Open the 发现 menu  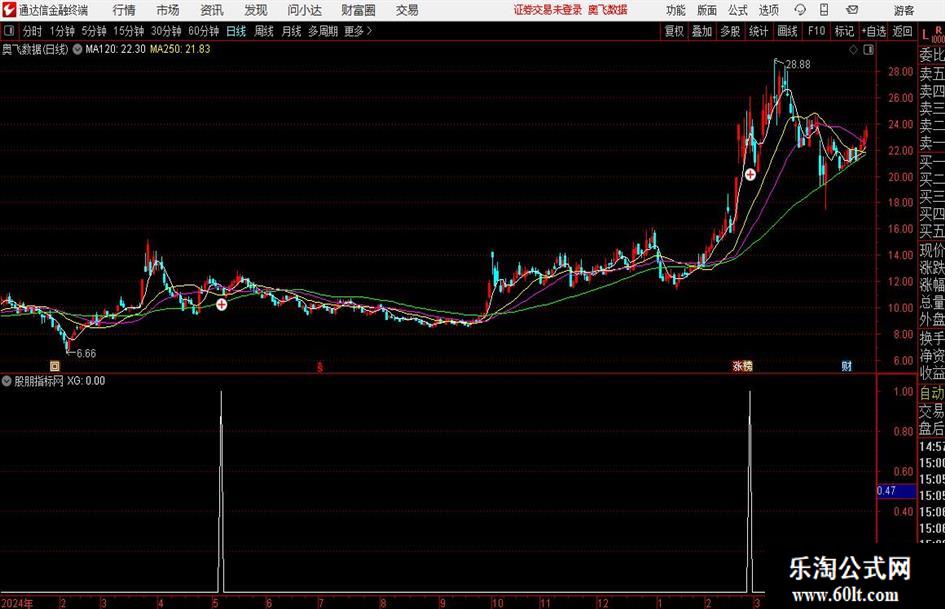tap(256, 10)
